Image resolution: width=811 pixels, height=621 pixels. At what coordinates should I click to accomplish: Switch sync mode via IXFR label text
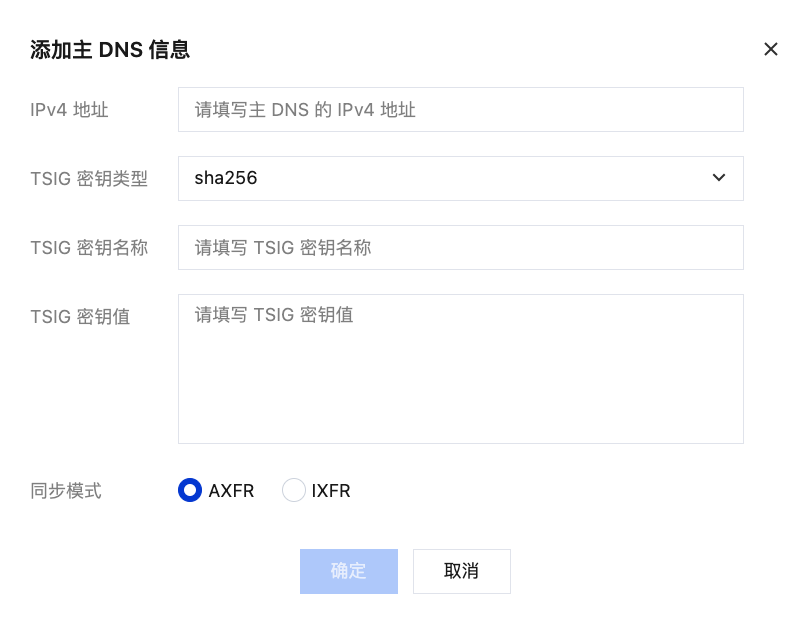[331, 491]
